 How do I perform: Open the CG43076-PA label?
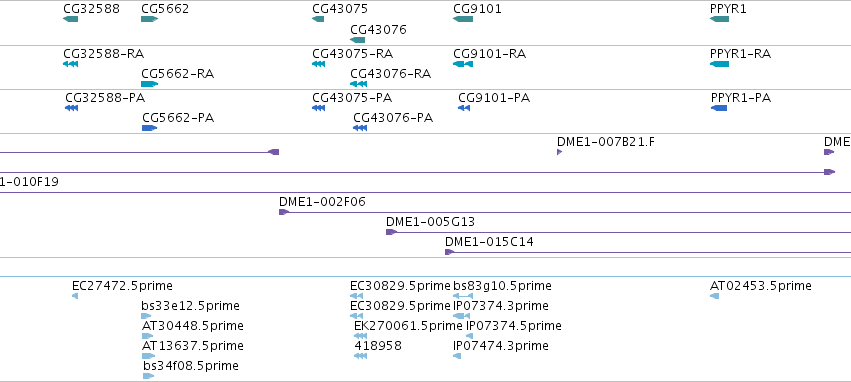click(x=393, y=118)
